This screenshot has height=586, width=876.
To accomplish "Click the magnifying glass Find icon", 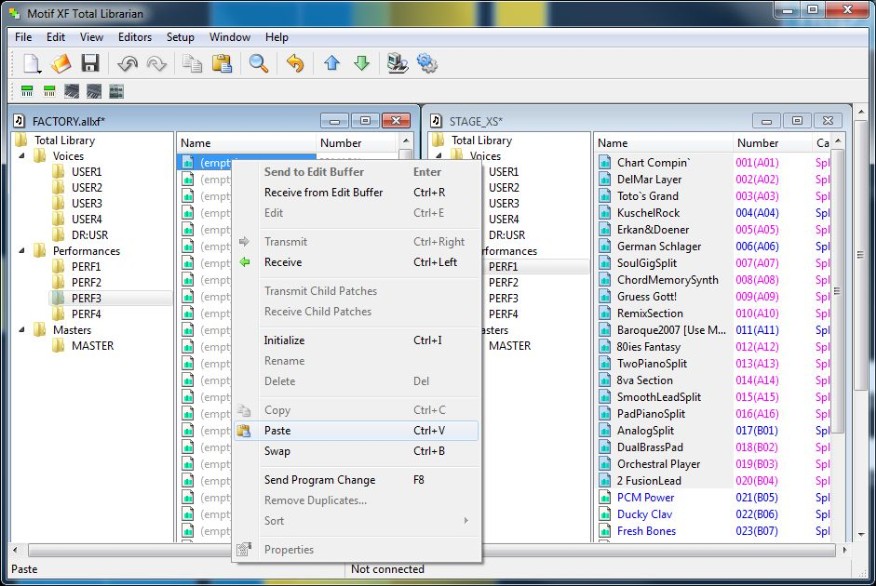I will 258,64.
